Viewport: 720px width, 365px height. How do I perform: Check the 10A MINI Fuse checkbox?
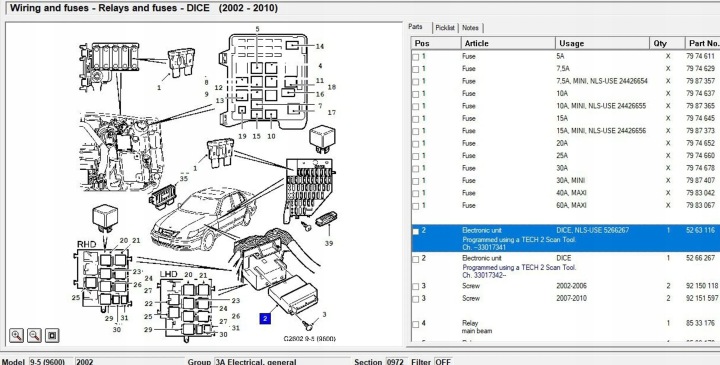coord(416,107)
